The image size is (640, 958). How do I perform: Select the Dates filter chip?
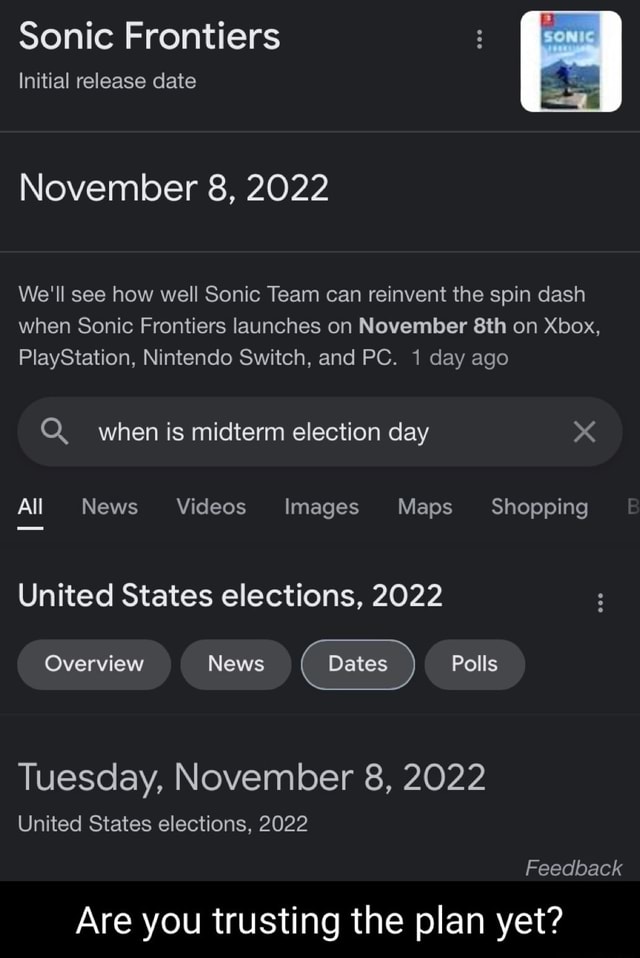(x=357, y=664)
